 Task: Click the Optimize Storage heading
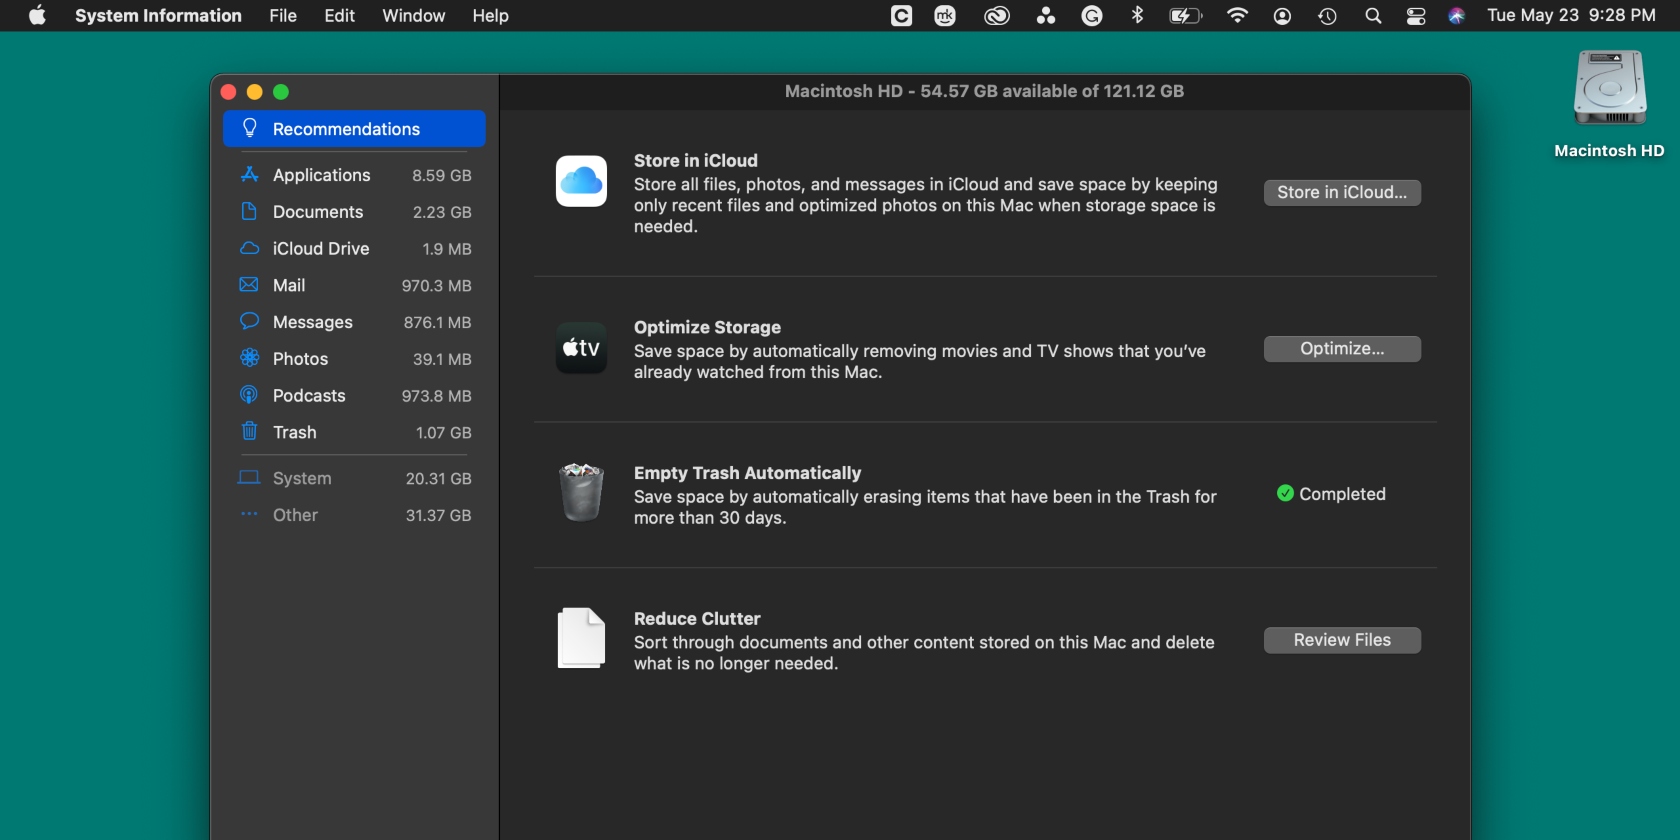point(707,327)
